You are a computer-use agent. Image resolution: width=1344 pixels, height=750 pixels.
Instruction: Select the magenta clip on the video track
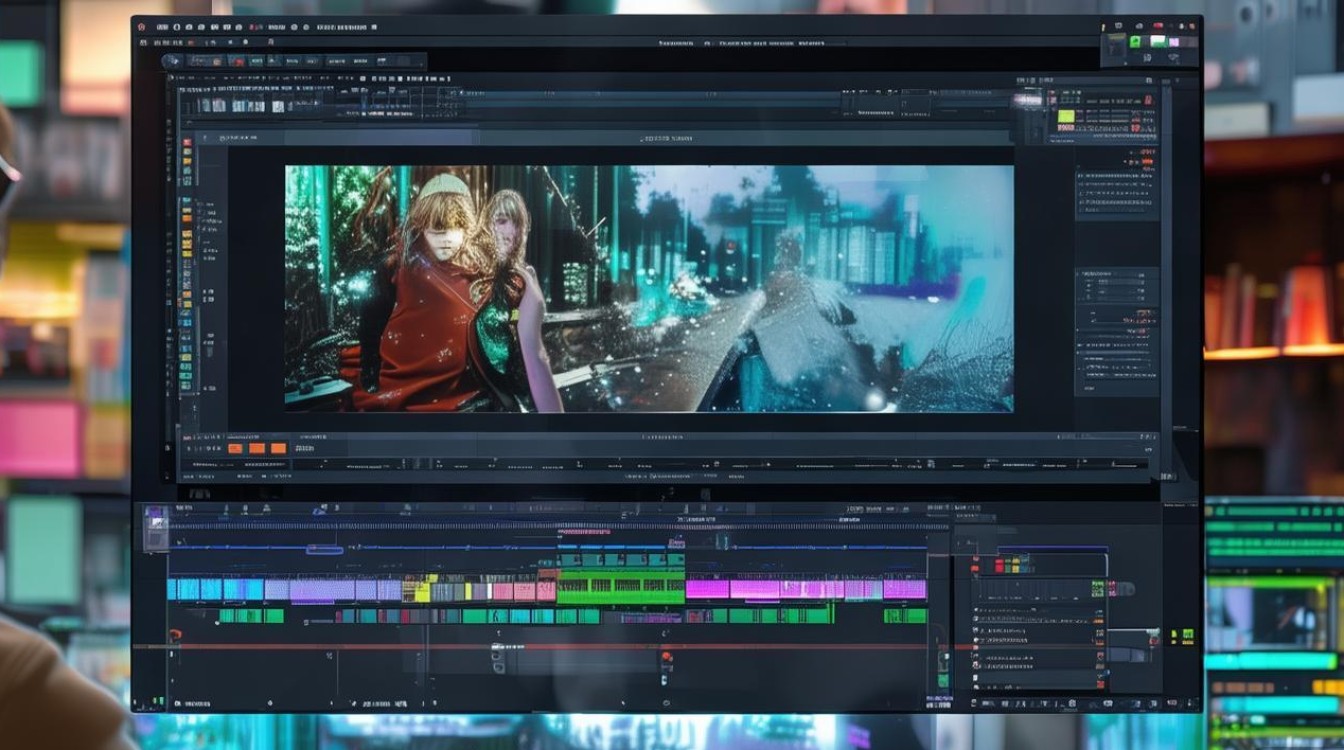pos(805,589)
